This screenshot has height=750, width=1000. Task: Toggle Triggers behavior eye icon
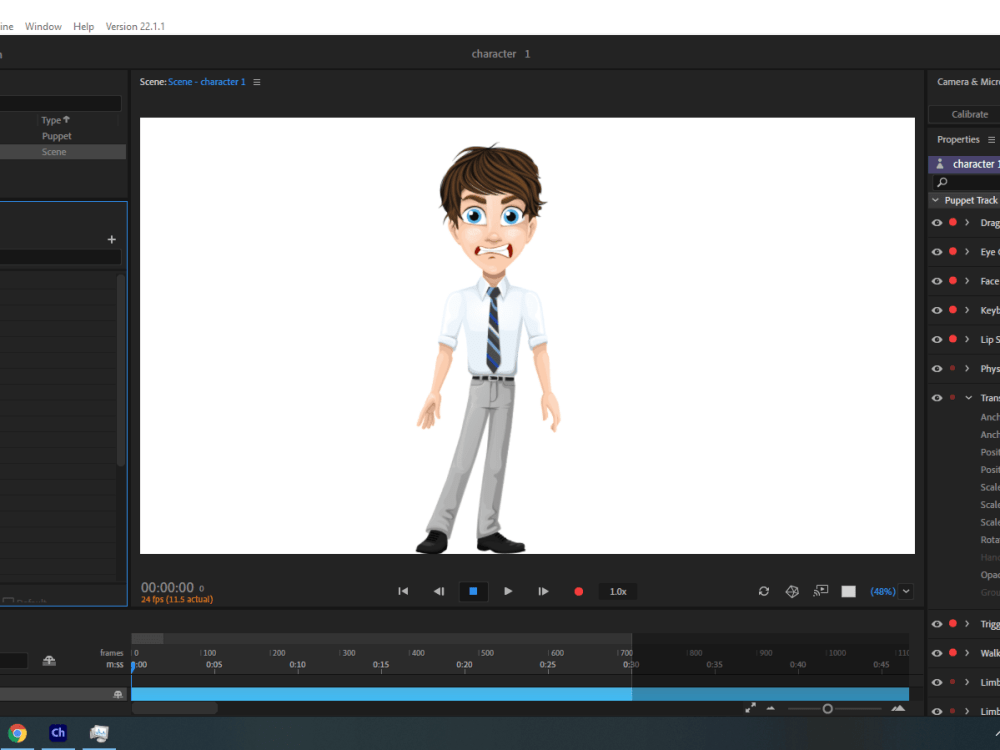937,624
